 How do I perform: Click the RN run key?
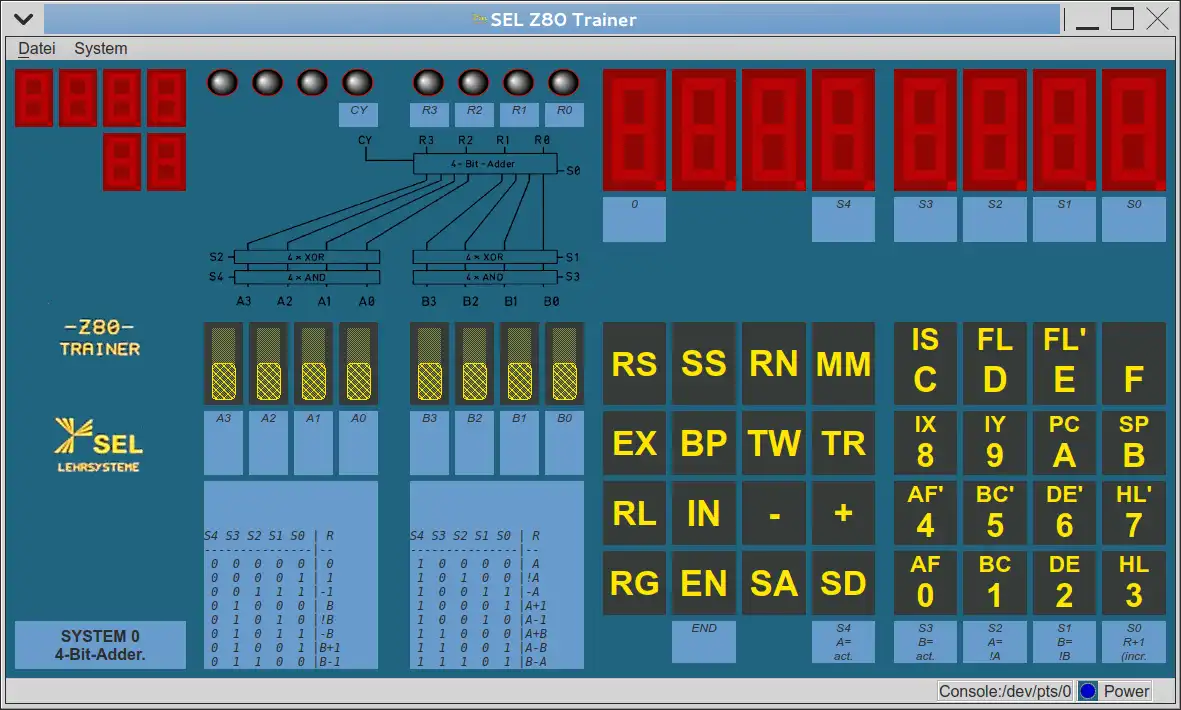[774, 364]
